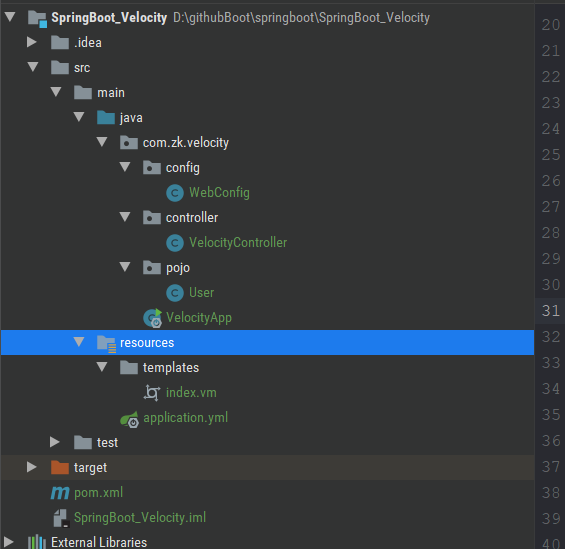The image size is (565, 549).
Task: Select the SpringBoot_Velocity project name
Action: 109,18
